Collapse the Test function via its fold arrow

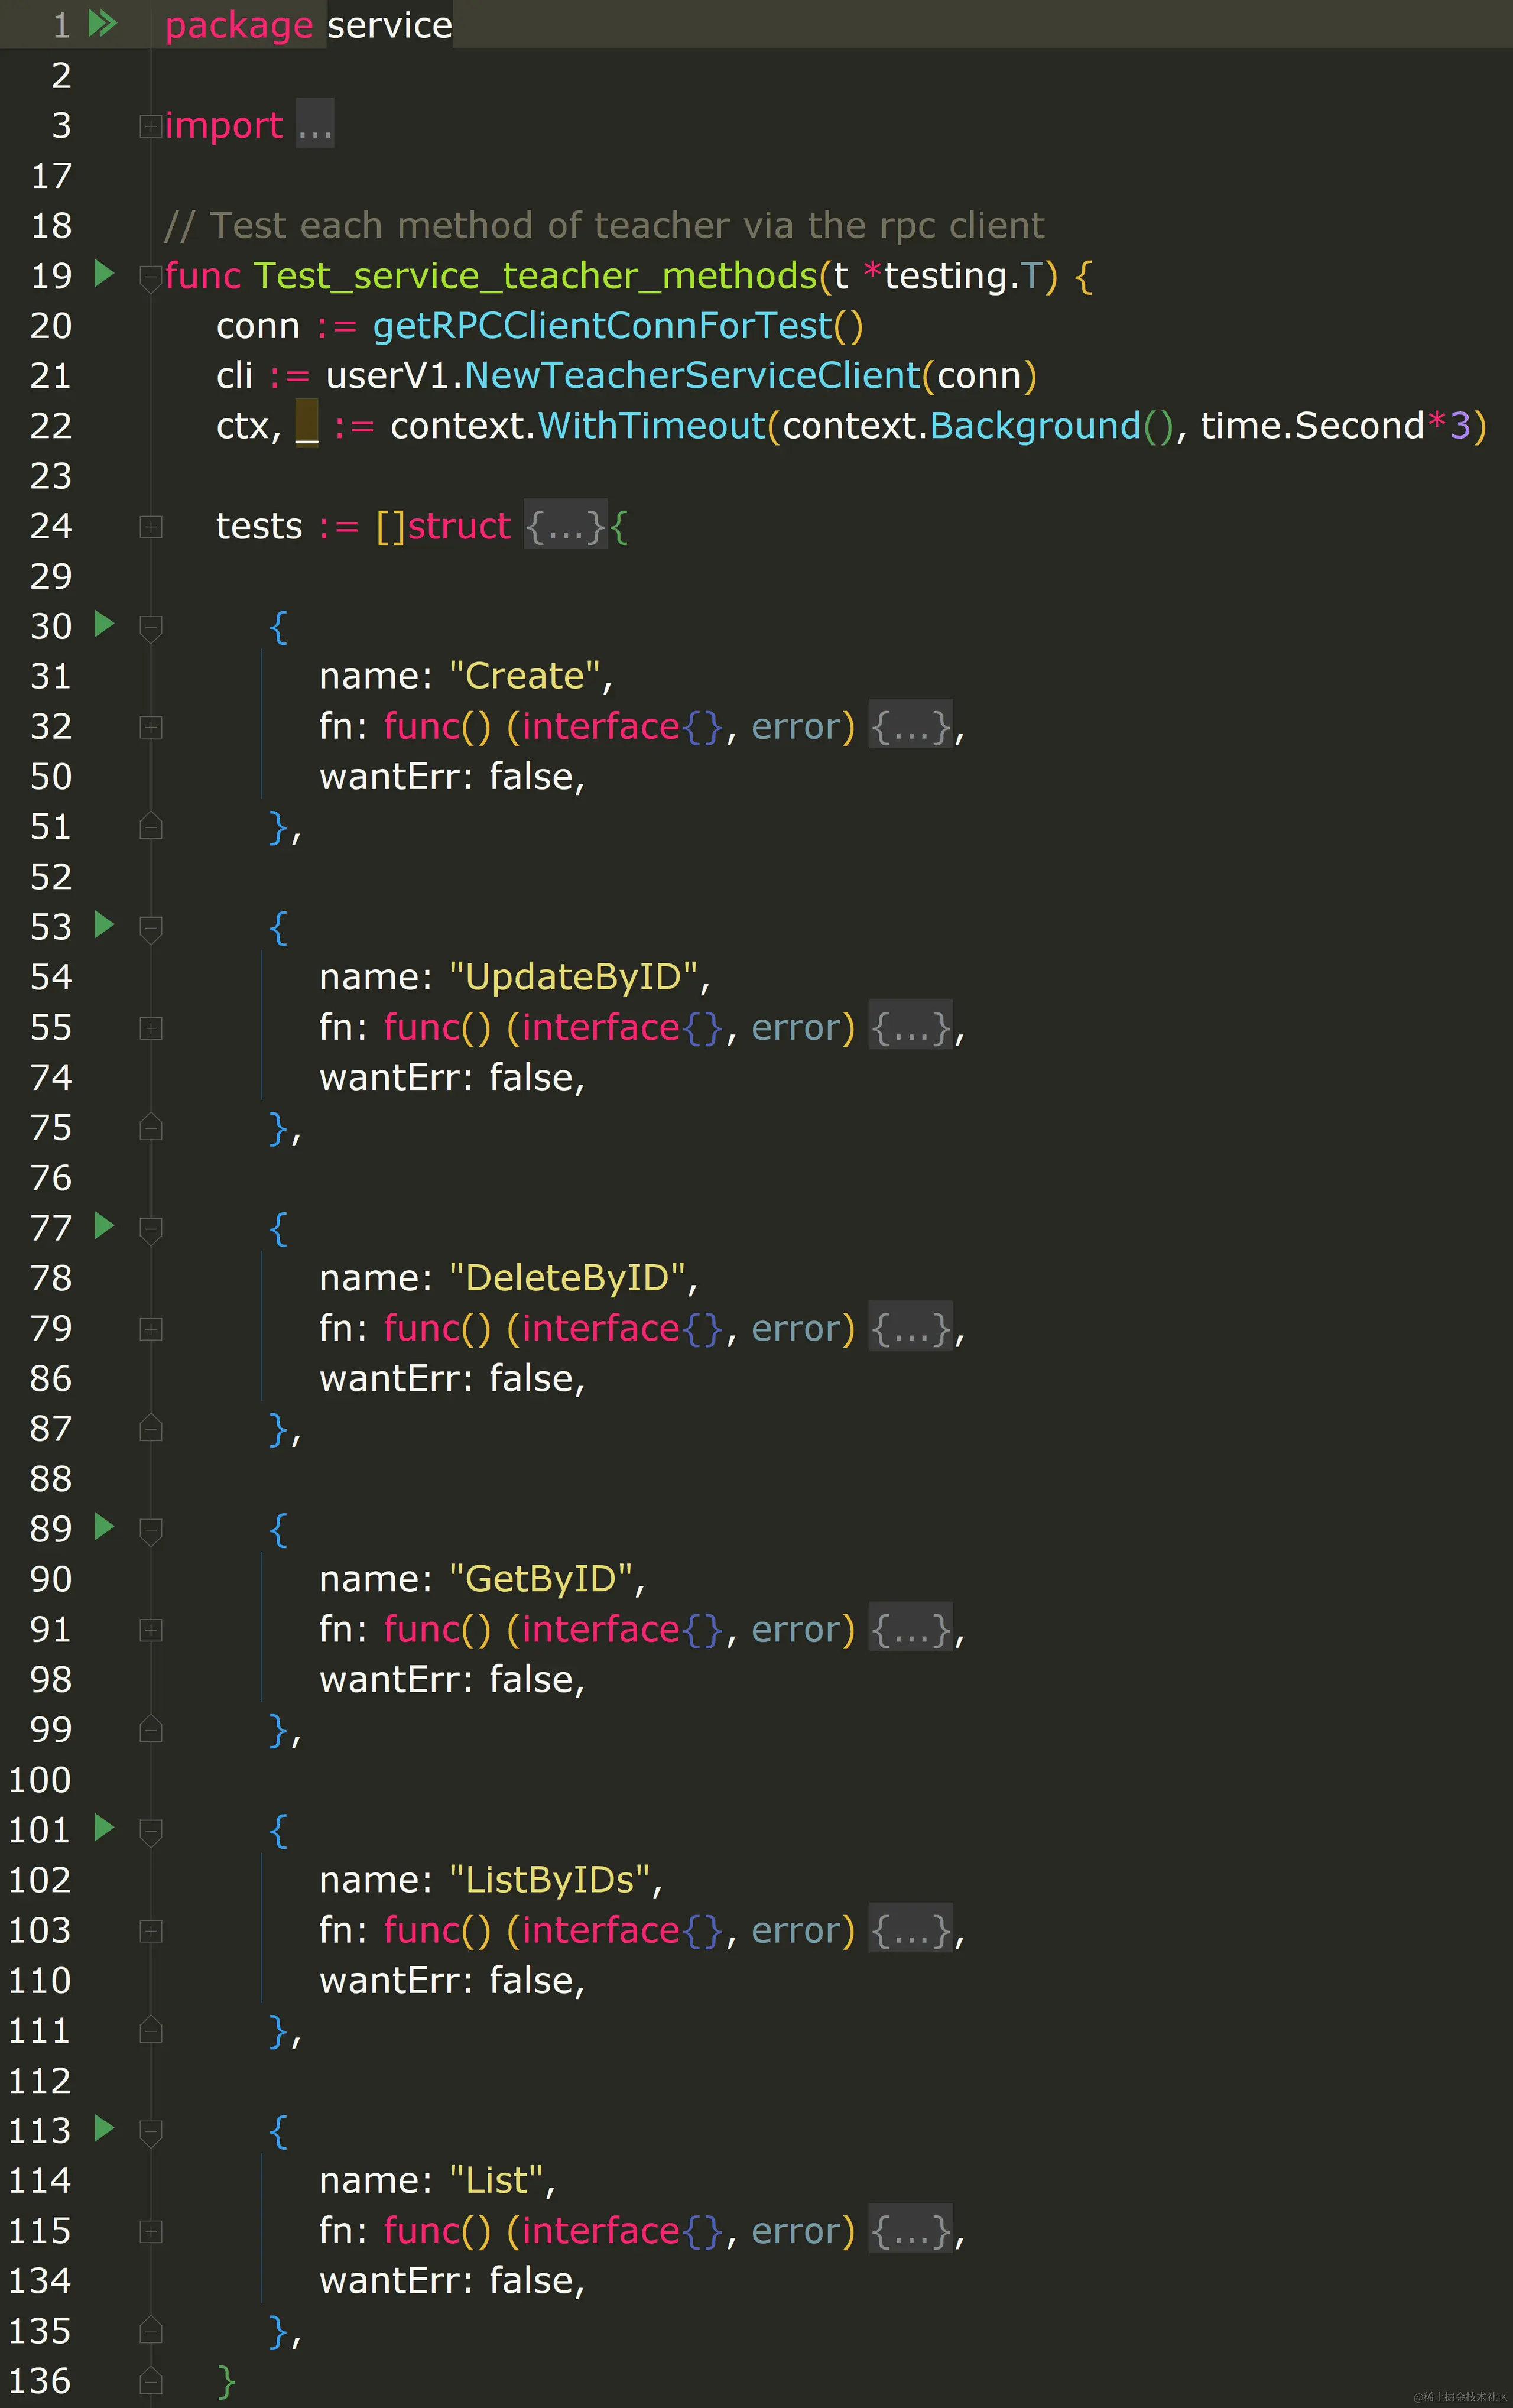coord(150,276)
